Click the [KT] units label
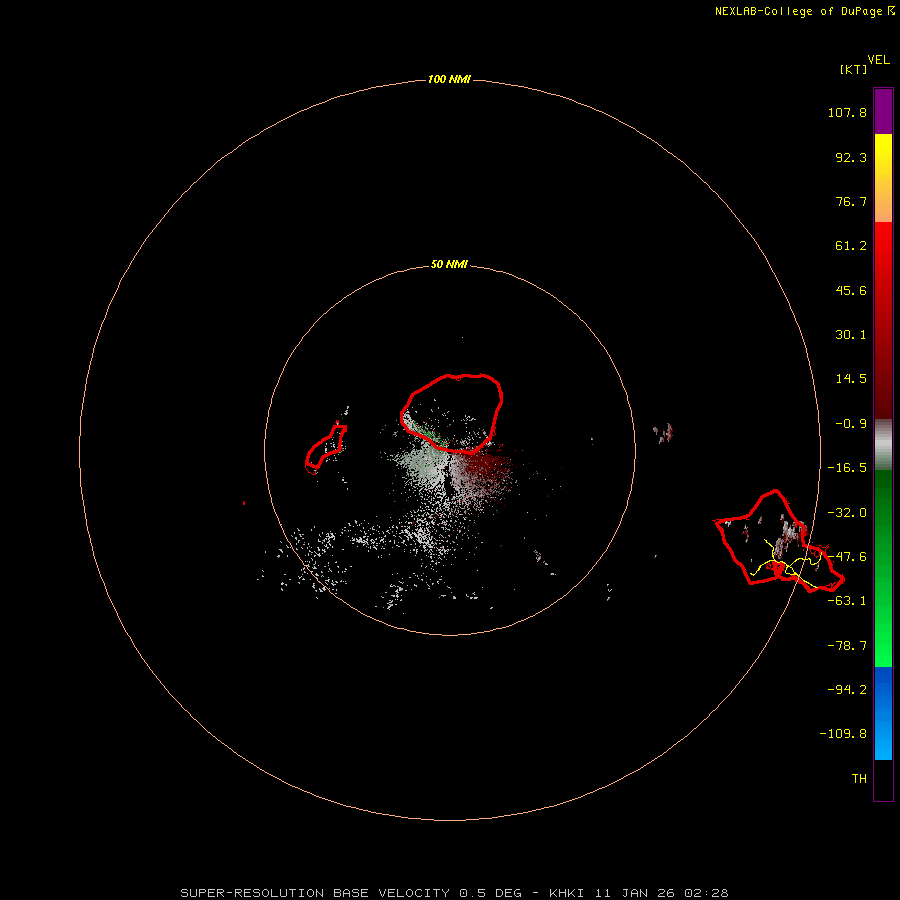Viewport: 900px width, 900px height. (x=854, y=69)
